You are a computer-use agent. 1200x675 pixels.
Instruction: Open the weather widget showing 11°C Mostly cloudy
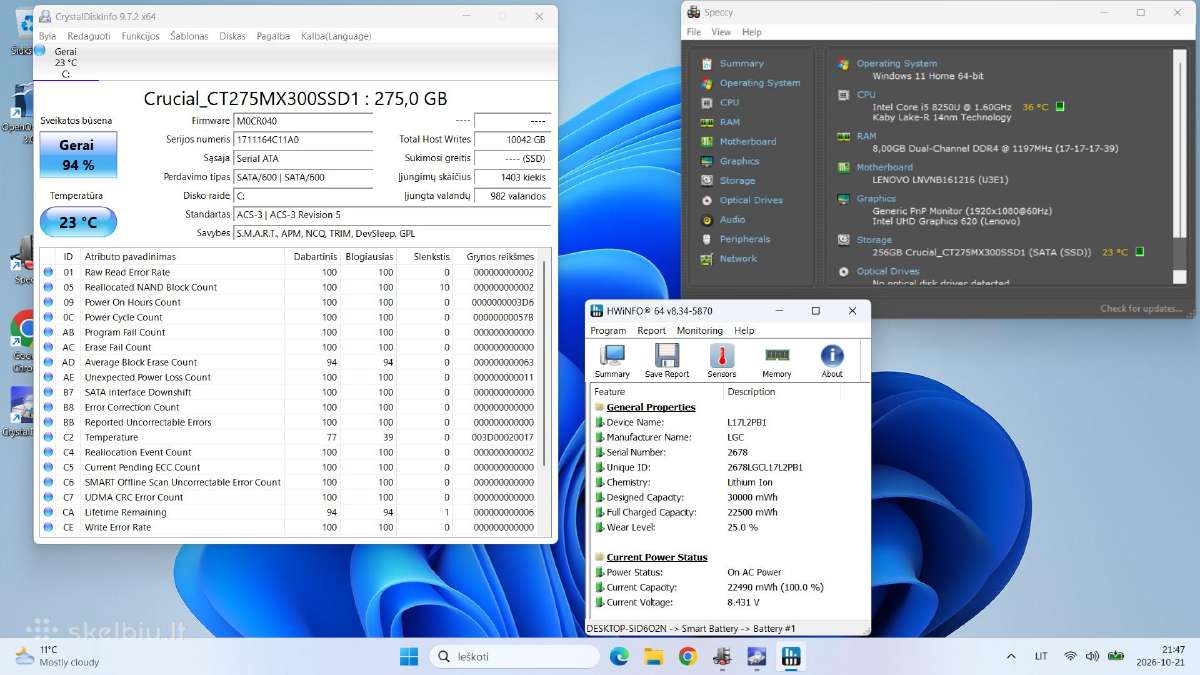point(57,656)
